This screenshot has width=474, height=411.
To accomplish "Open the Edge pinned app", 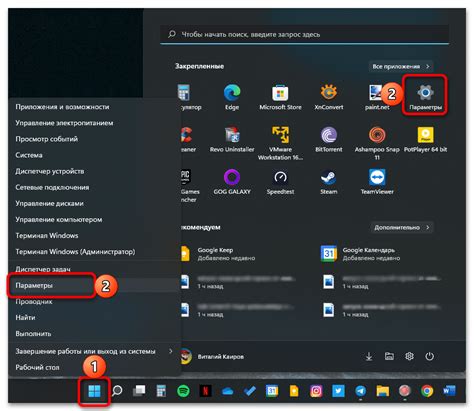I will click(232, 97).
